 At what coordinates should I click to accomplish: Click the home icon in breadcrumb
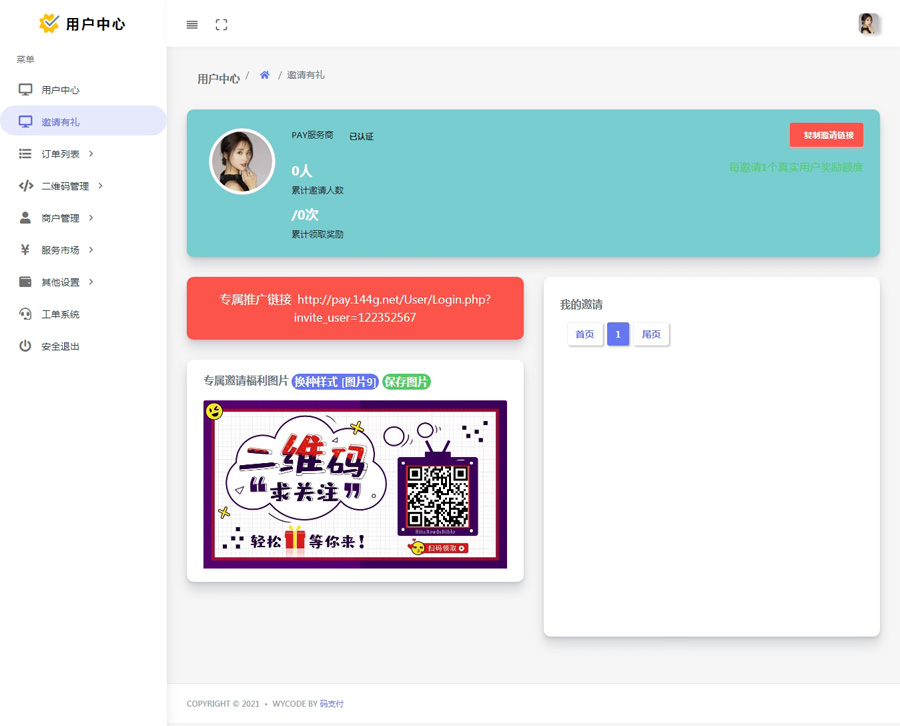click(264, 75)
